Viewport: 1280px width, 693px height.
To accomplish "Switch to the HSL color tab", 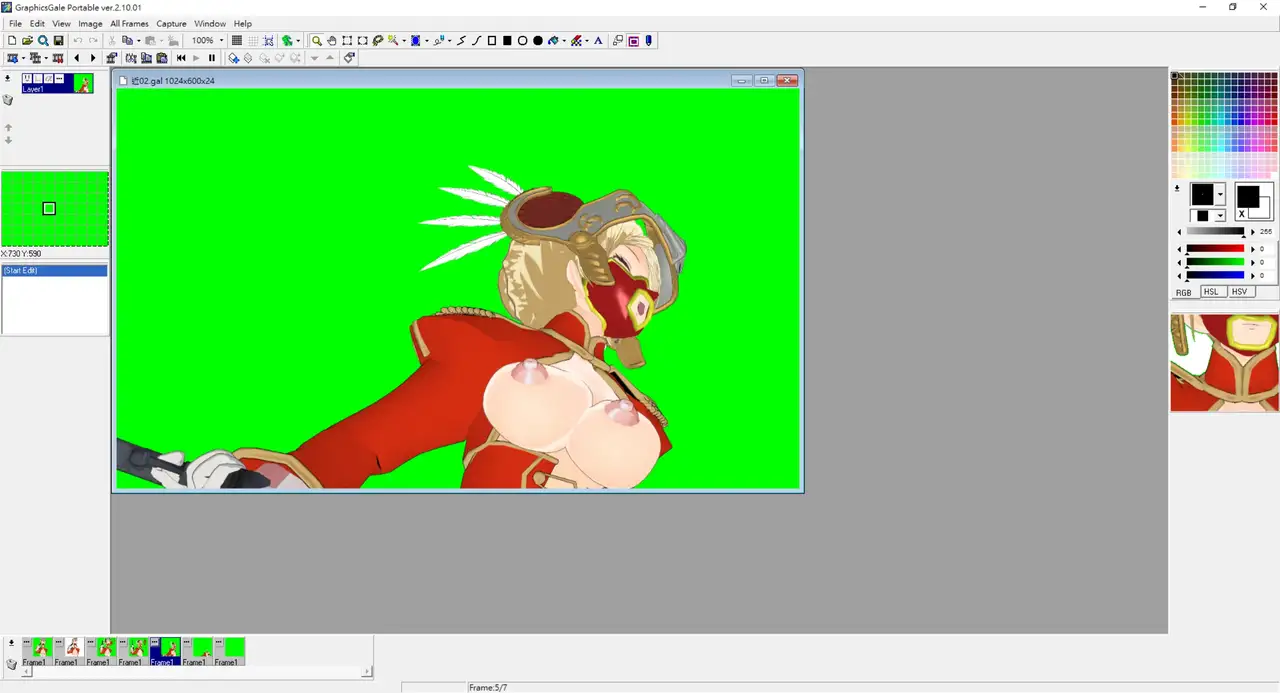I will coord(1211,292).
